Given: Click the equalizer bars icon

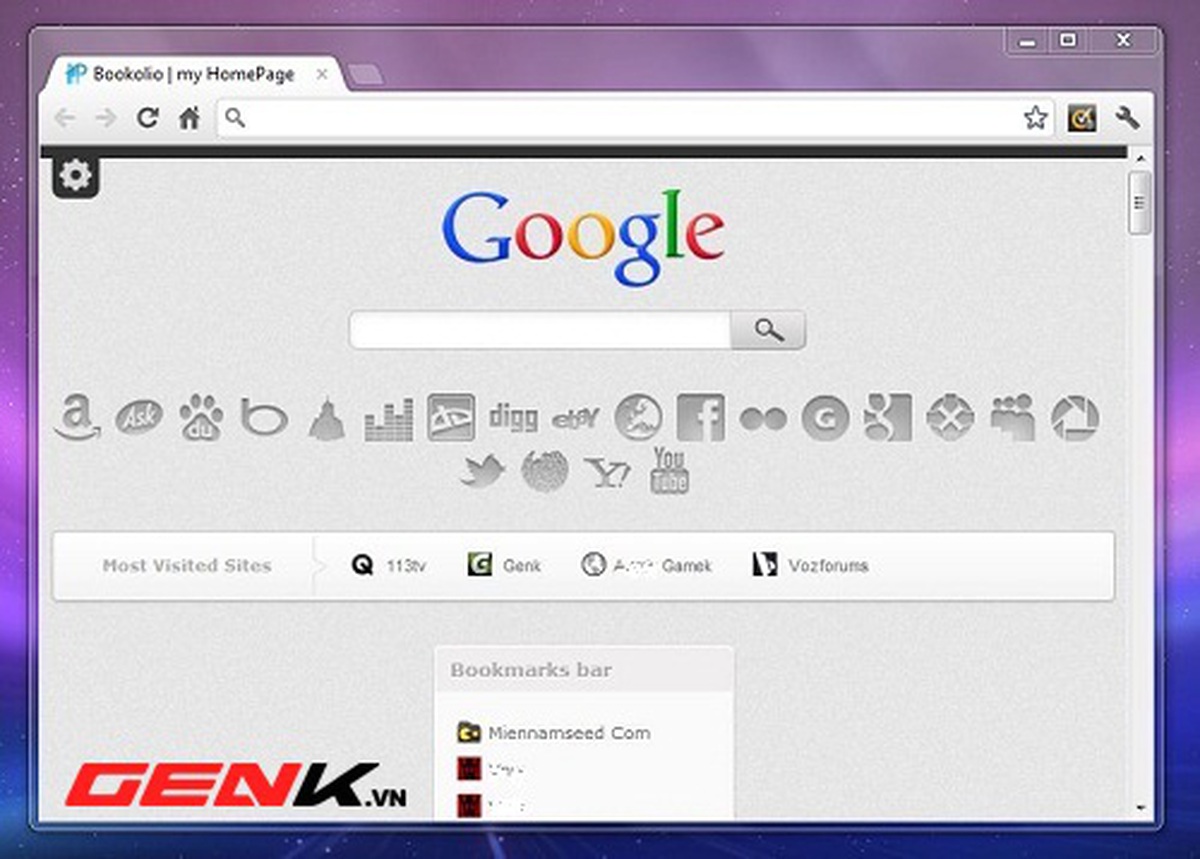Looking at the screenshot, I should pyautogui.click(x=388, y=419).
